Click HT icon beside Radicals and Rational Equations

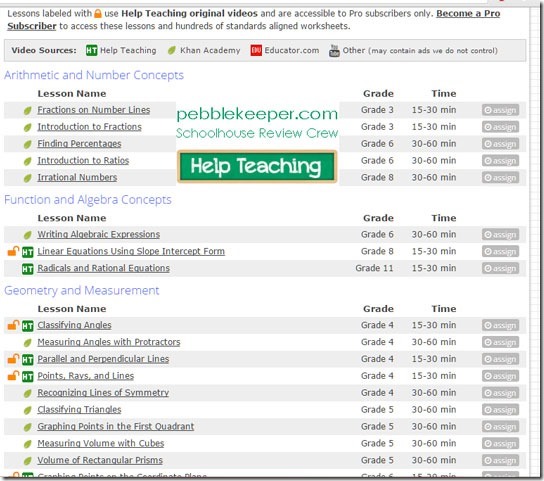tap(28, 269)
